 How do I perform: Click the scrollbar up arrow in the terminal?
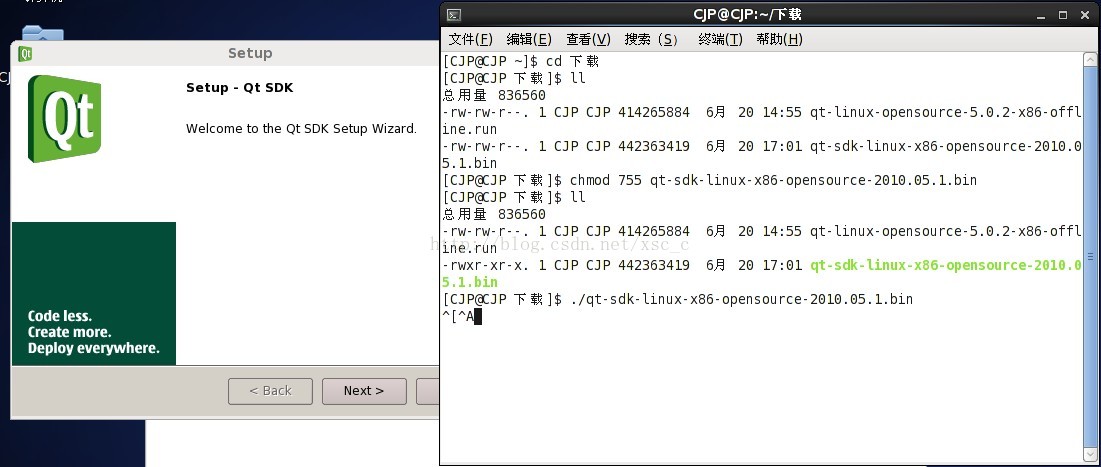pyautogui.click(x=1090, y=60)
